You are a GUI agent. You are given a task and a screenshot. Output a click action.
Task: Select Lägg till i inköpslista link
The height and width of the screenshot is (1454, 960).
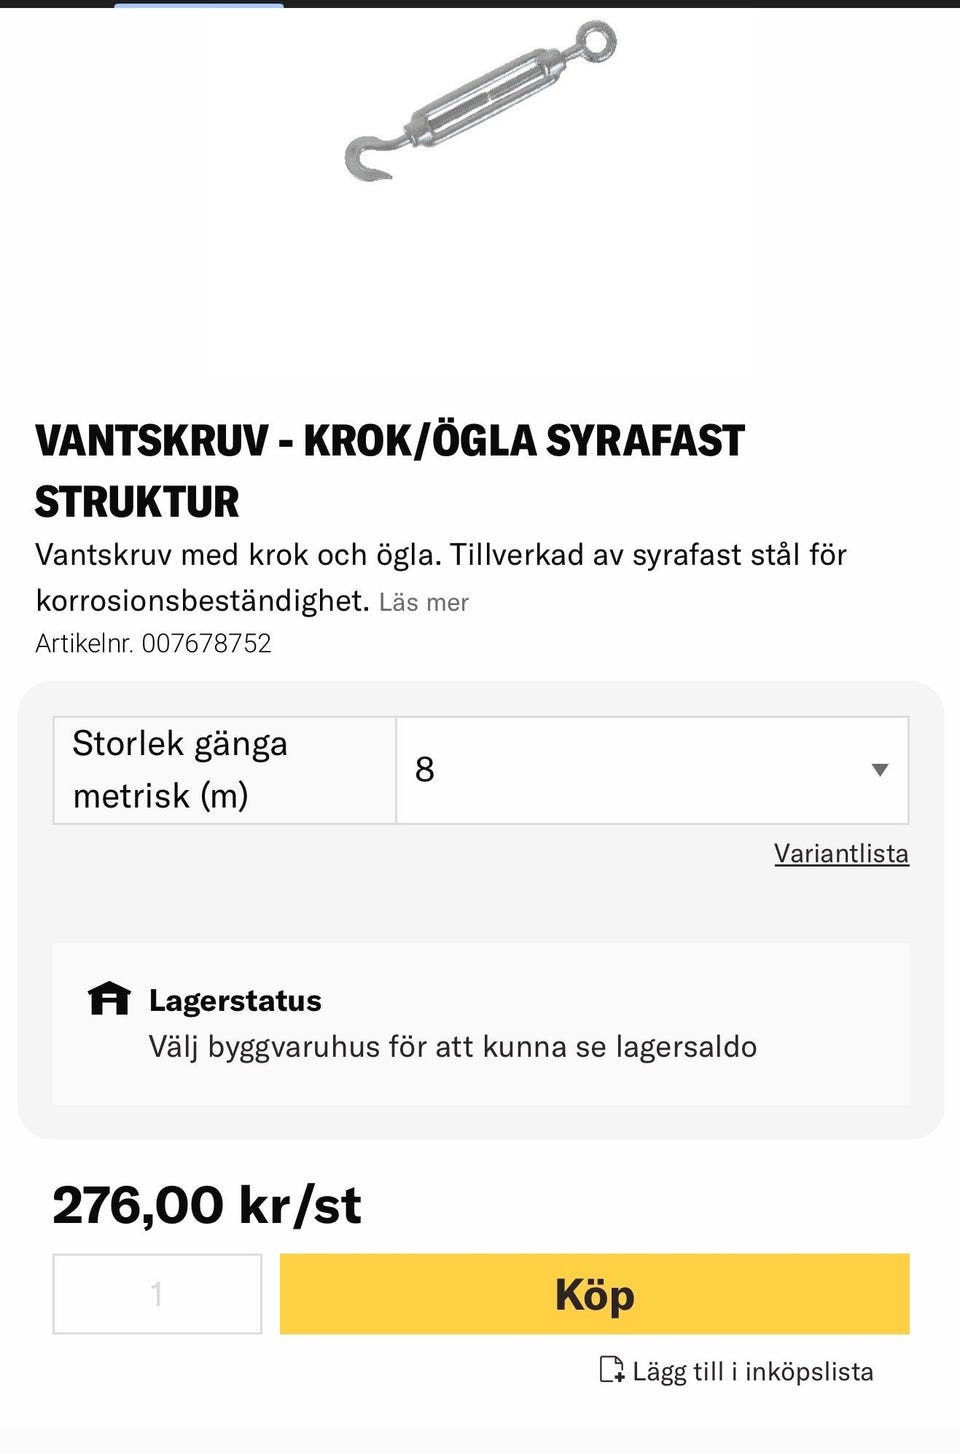752,1371
